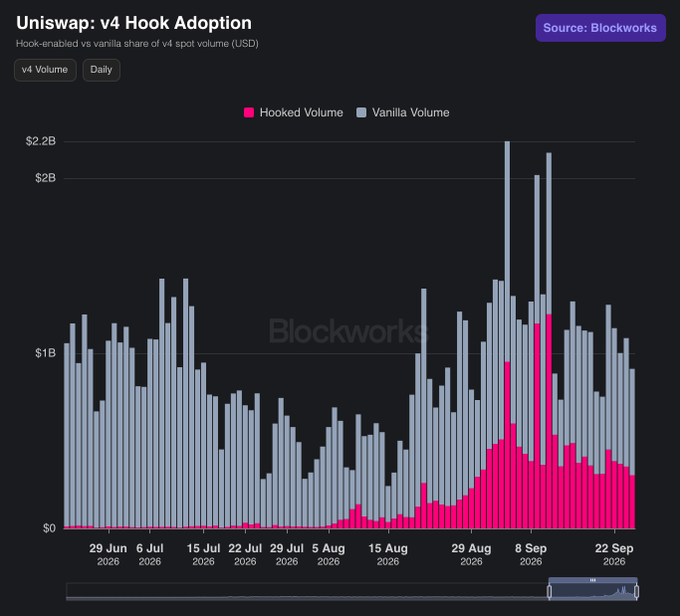Select the Daily interval pill
The width and height of the screenshot is (680, 616).
tap(101, 70)
